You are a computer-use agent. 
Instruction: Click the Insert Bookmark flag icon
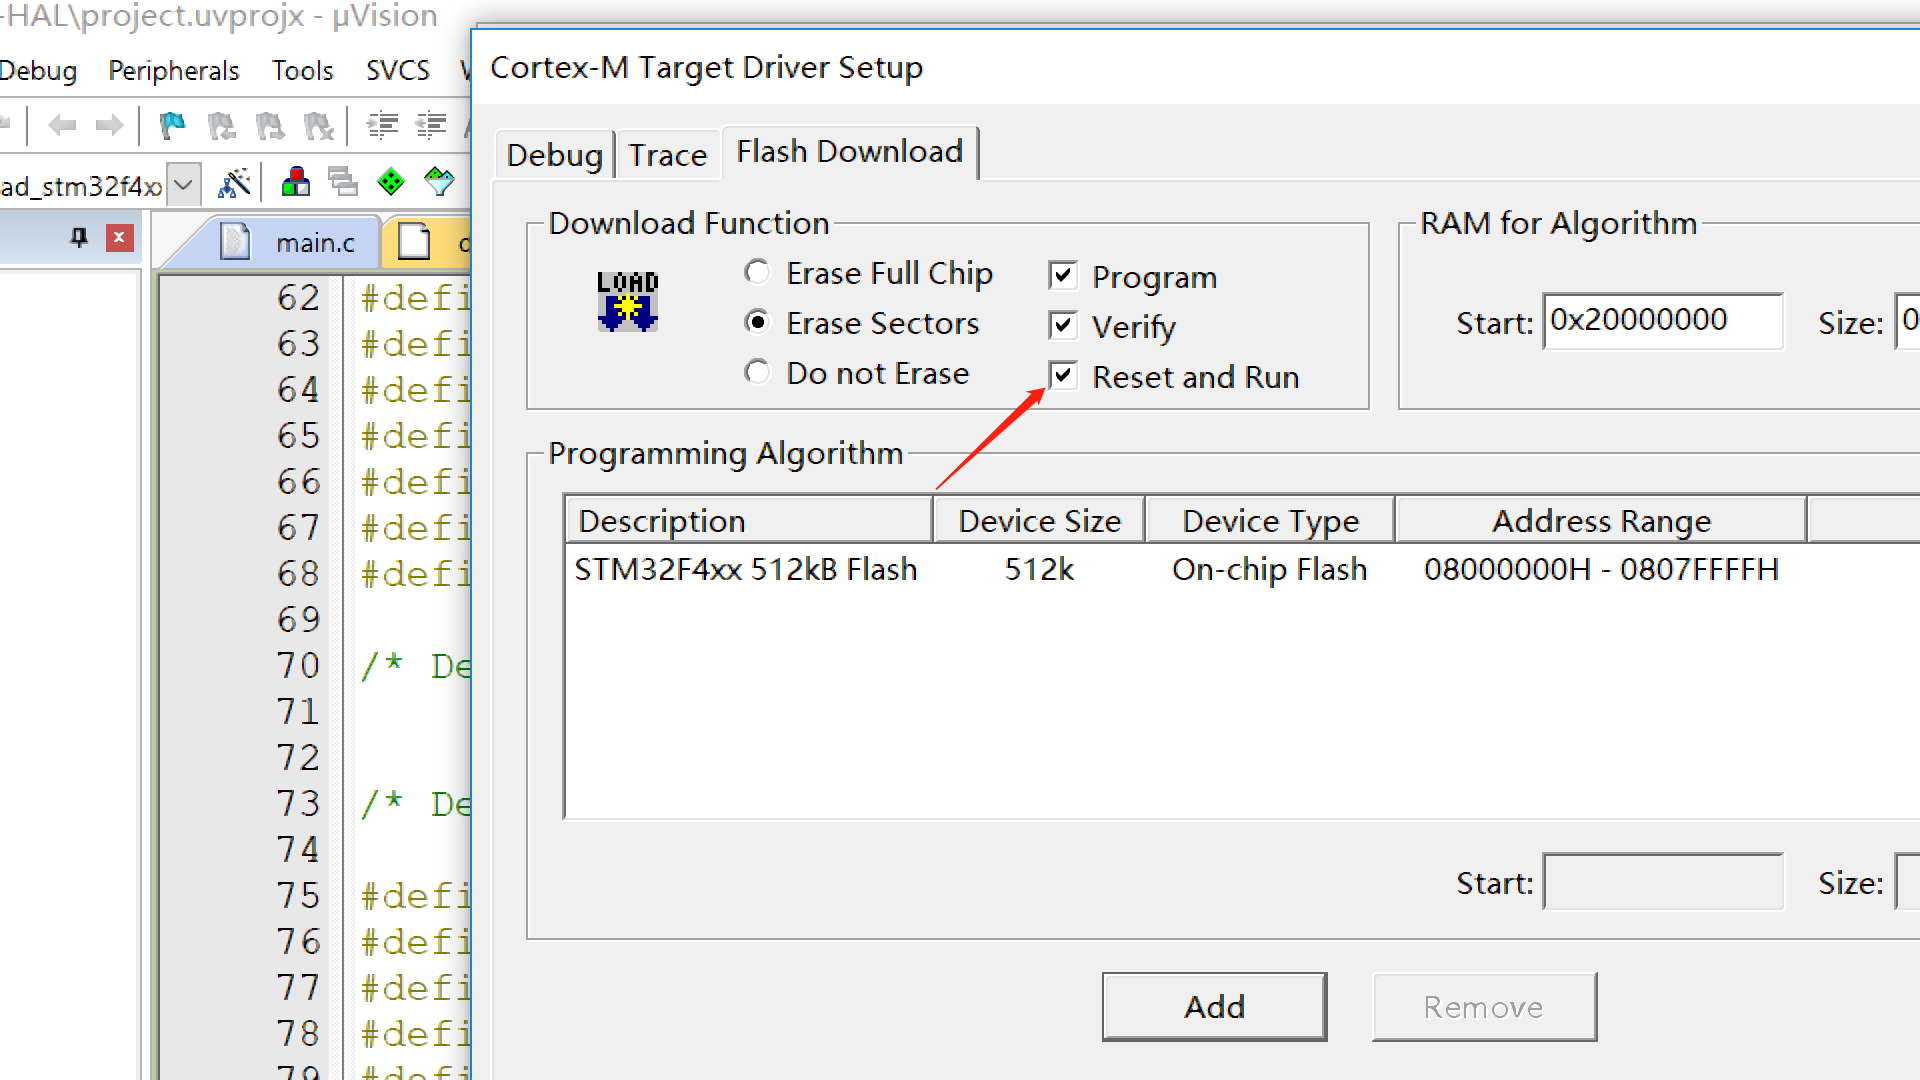point(172,125)
